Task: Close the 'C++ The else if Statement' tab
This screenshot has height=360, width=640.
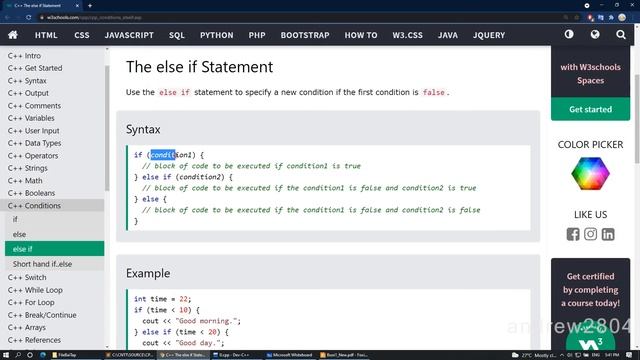Action: (77, 6)
